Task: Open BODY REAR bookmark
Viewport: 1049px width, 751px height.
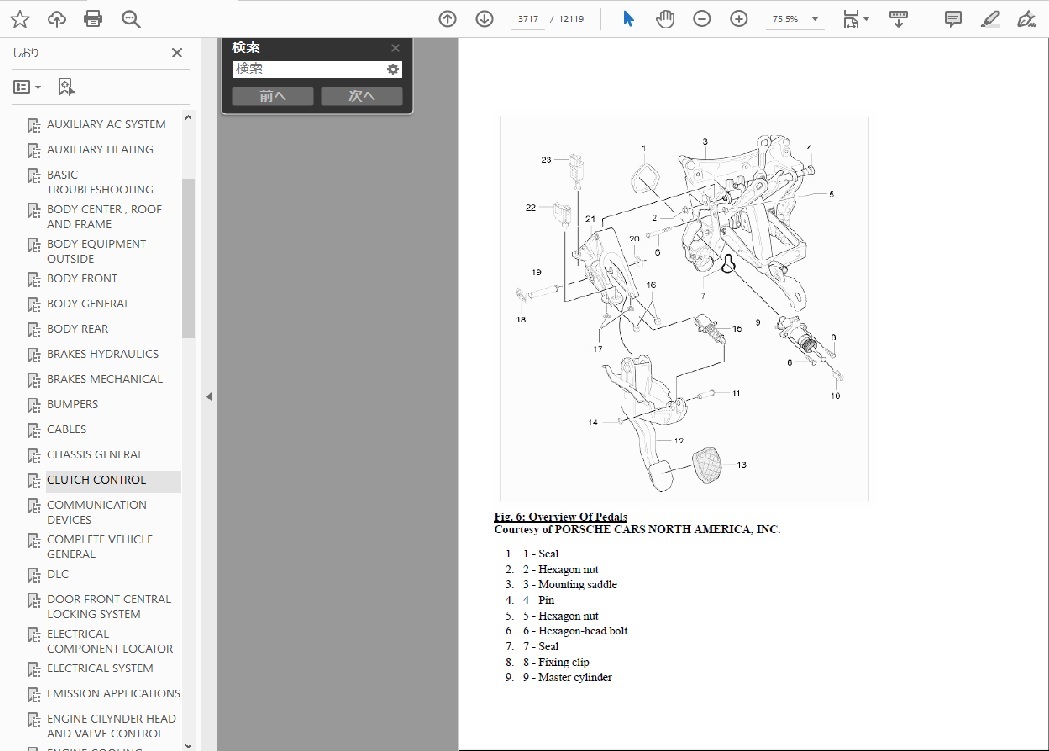Action: coord(78,329)
